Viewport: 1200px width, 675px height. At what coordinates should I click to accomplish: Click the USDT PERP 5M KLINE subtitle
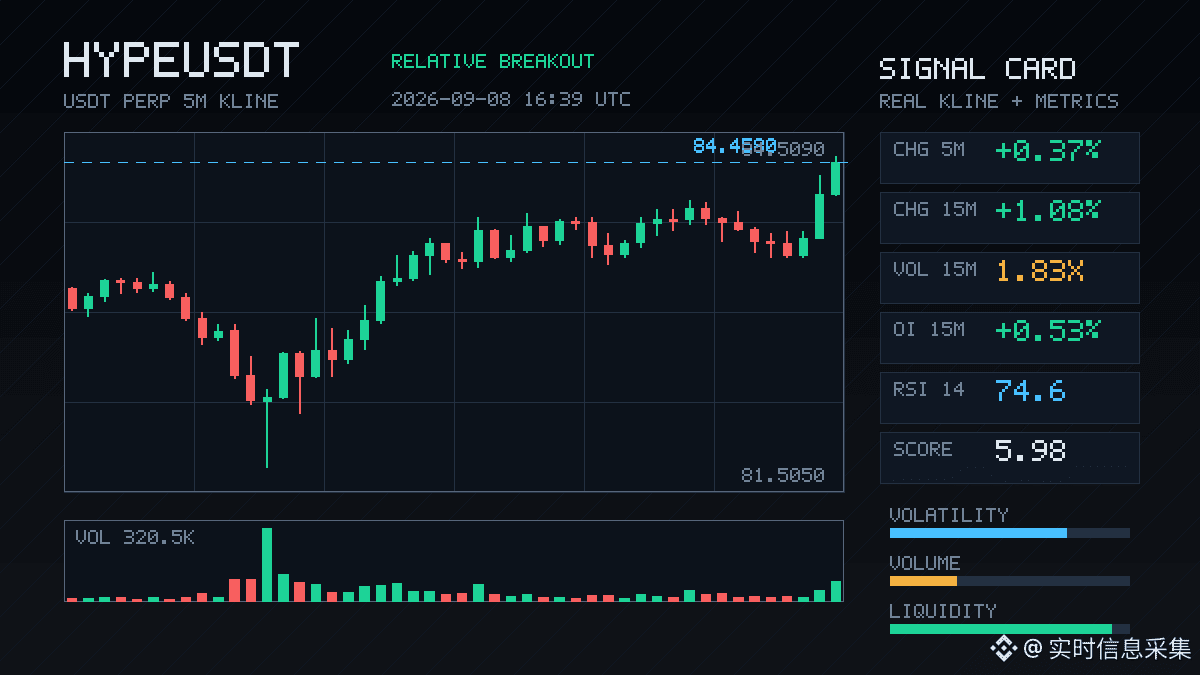(171, 101)
